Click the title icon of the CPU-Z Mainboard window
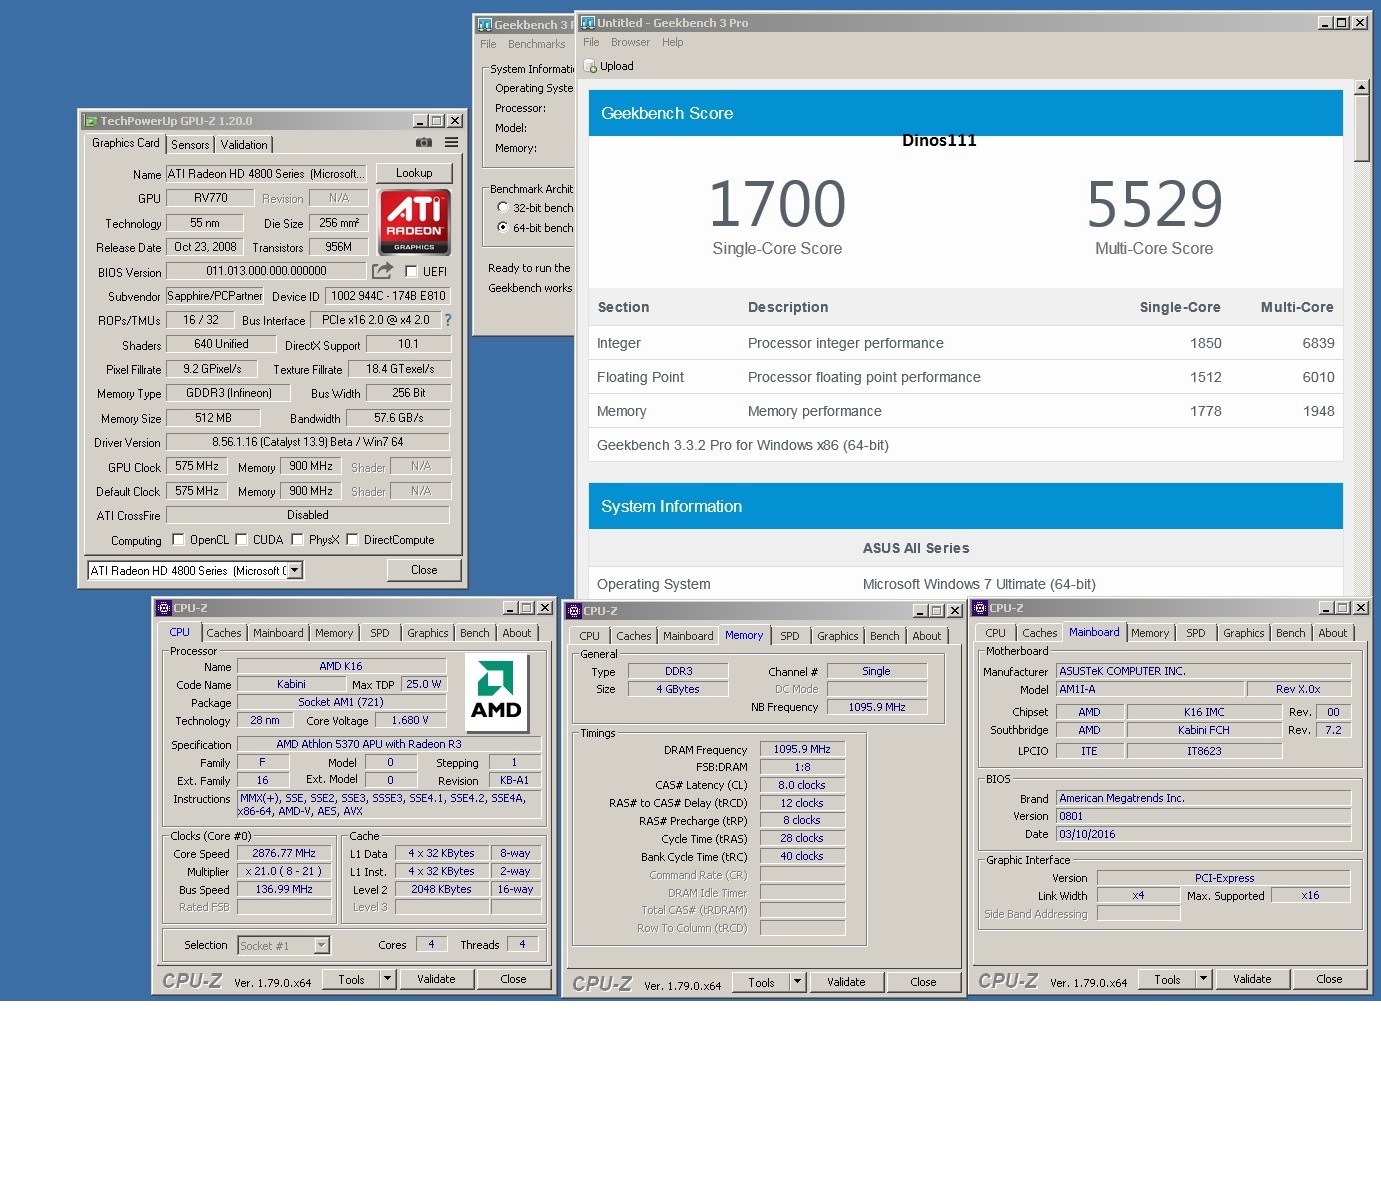The width and height of the screenshot is (1381, 1199). 980,608
